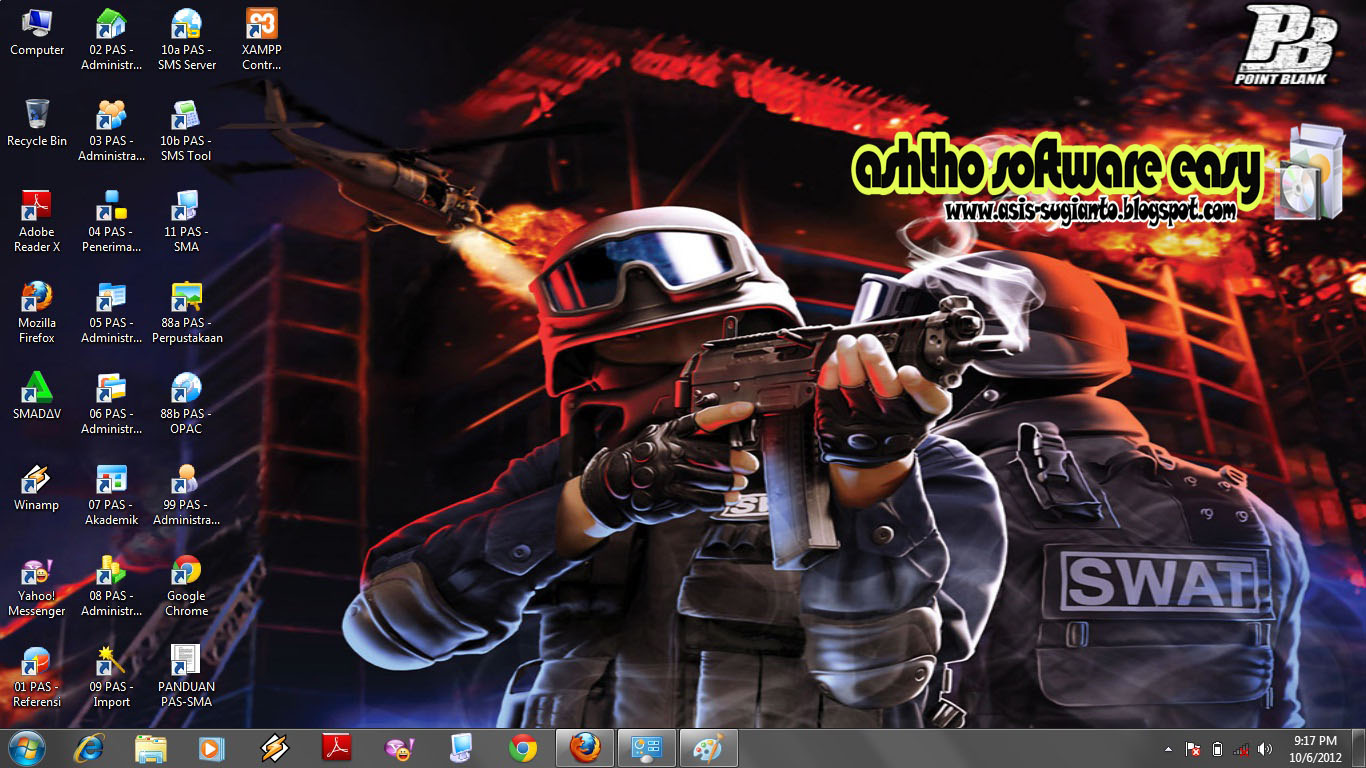Select the 10b PAS - SMS Tool shortcut
Image resolution: width=1366 pixels, height=768 pixels.
click(x=186, y=131)
